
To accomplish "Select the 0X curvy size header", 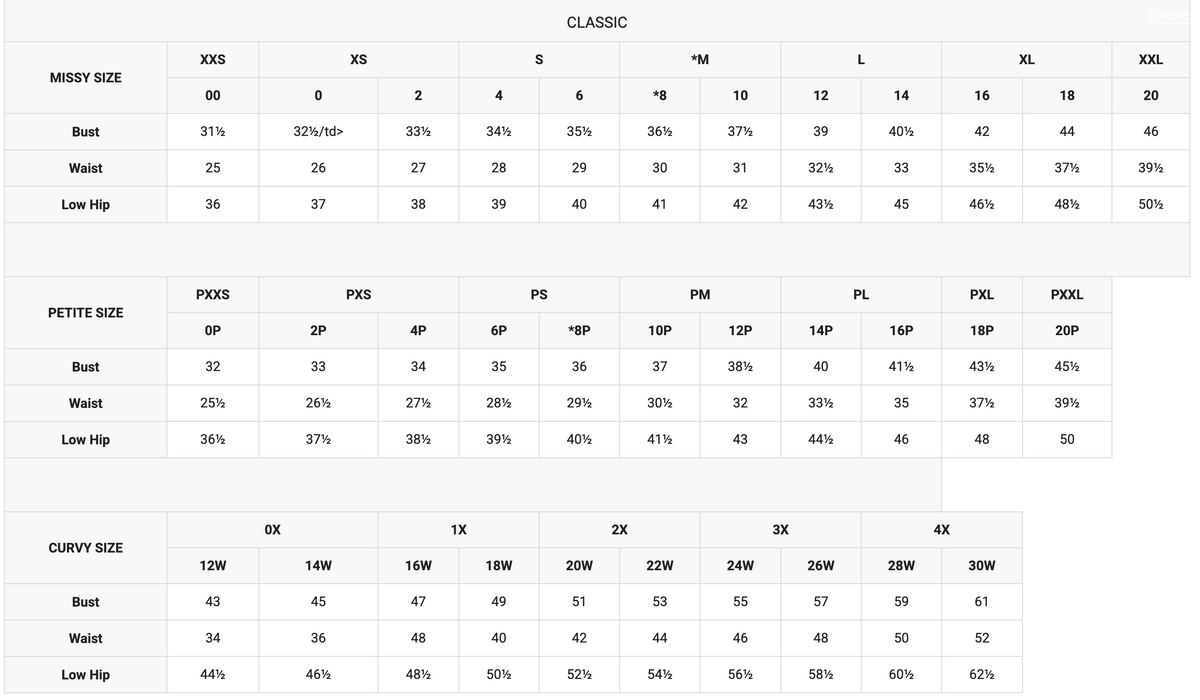I will 273,529.
